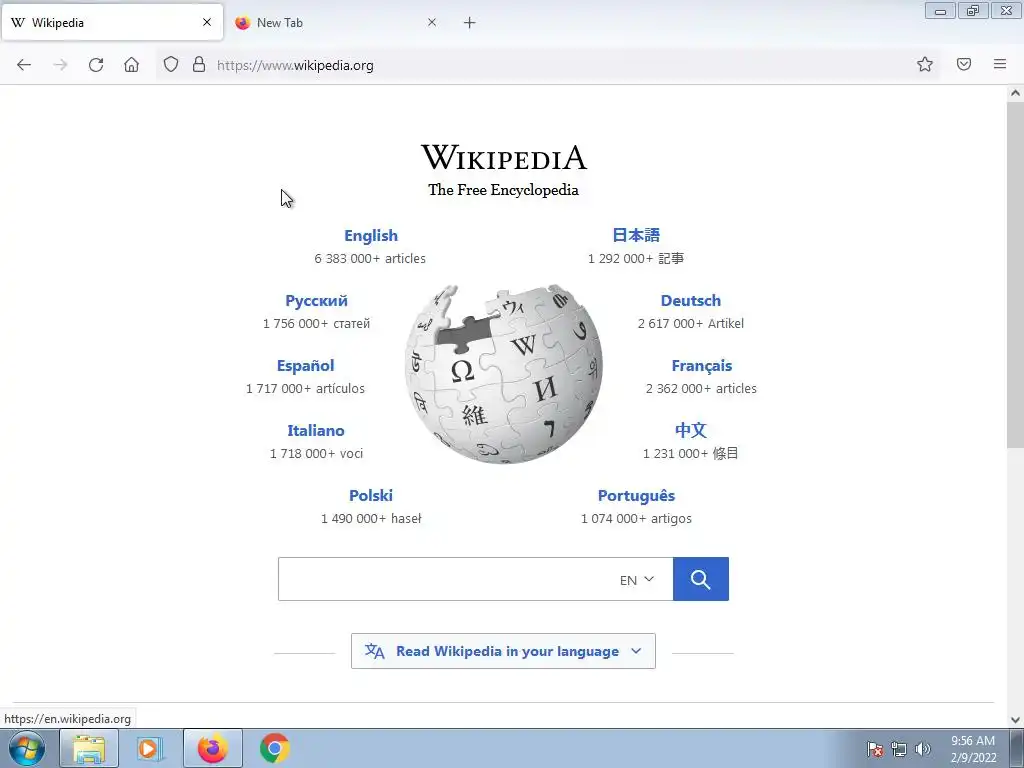Open the Chinese 中文 Wikipedia link
Image resolution: width=1024 pixels, height=768 pixels.
pyautogui.click(x=691, y=430)
